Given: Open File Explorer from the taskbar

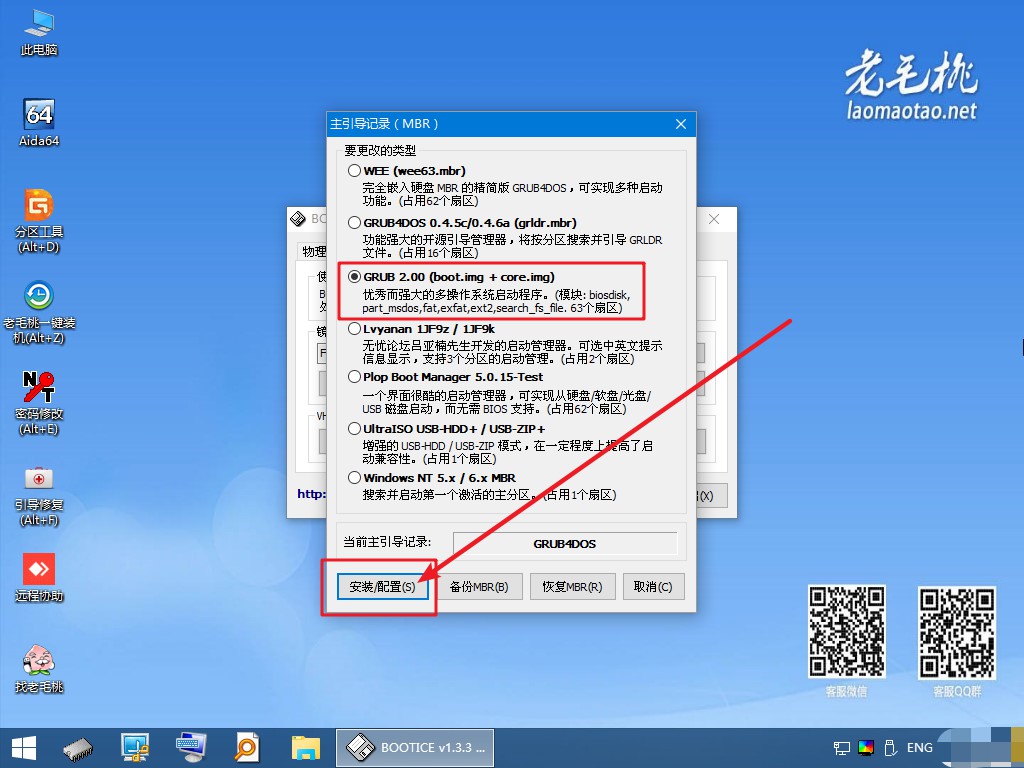Looking at the screenshot, I should click(x=306, y=748).
